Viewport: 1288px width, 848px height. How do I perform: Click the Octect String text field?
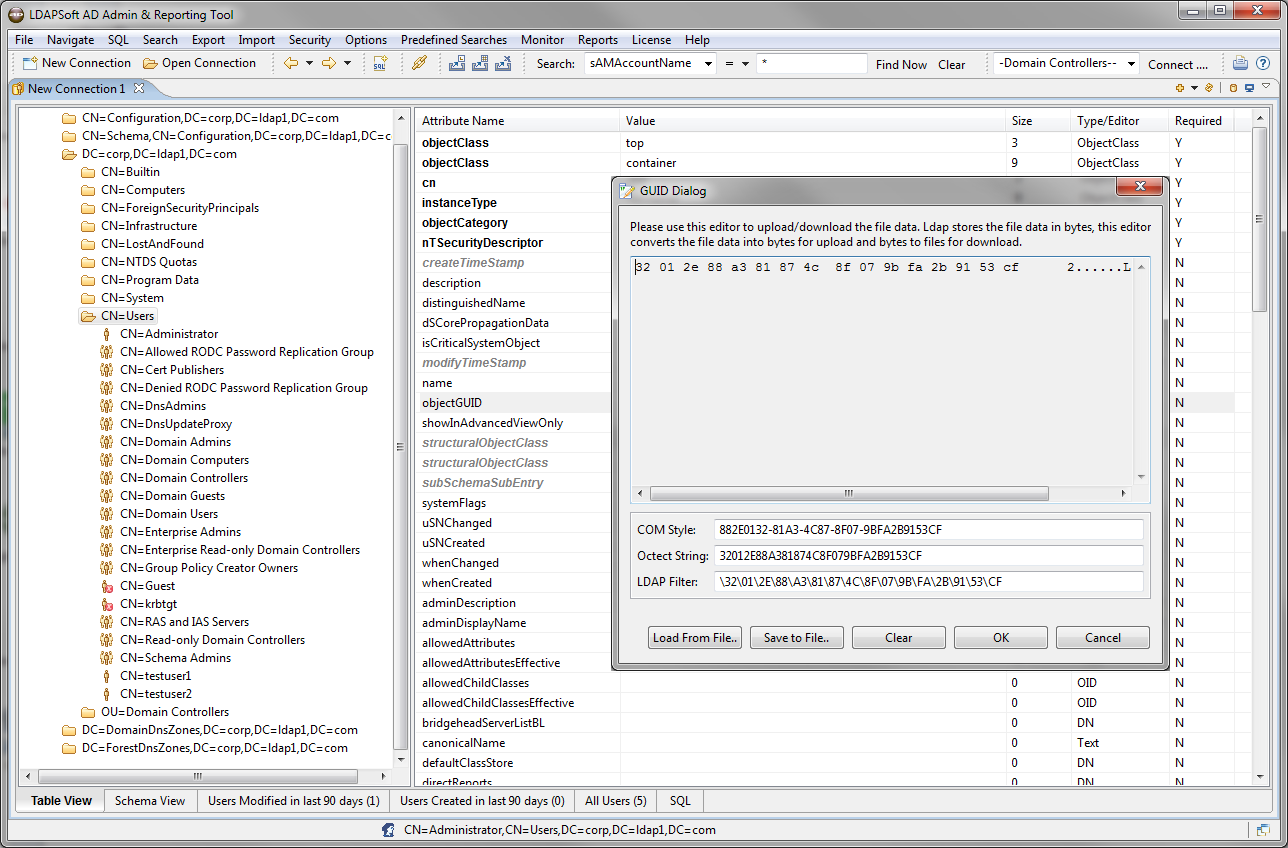(928, 555)
